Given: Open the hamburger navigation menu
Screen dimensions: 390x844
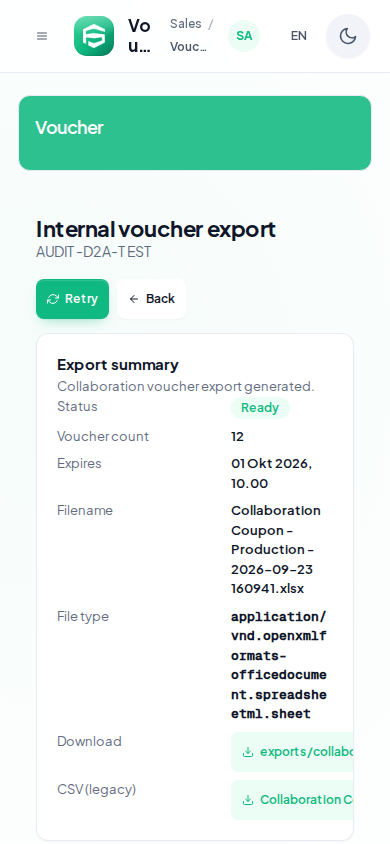Looking at the screenshot, I should (x=42, y=36).
